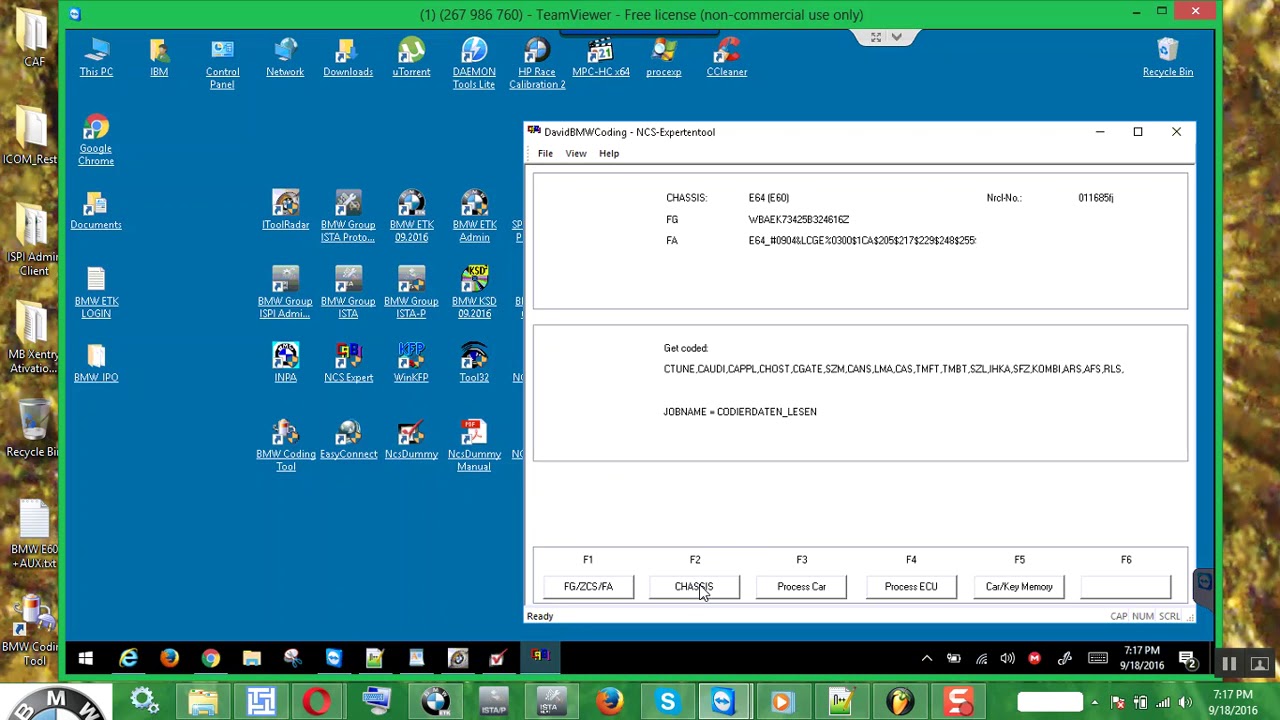1280x720 pixels.
Task: Click the CHASSIS button
Action: click(x=694, y=587)
